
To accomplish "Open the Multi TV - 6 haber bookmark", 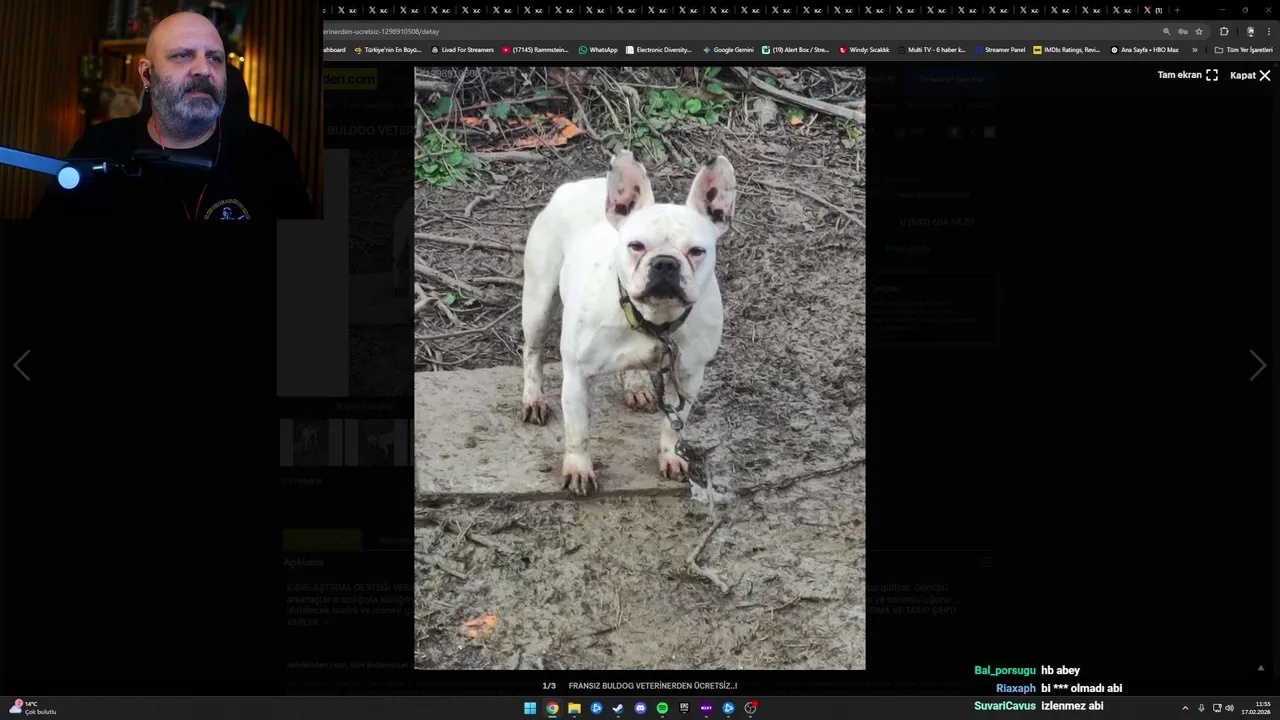I will pyautogui.click(x=931, y=49).
